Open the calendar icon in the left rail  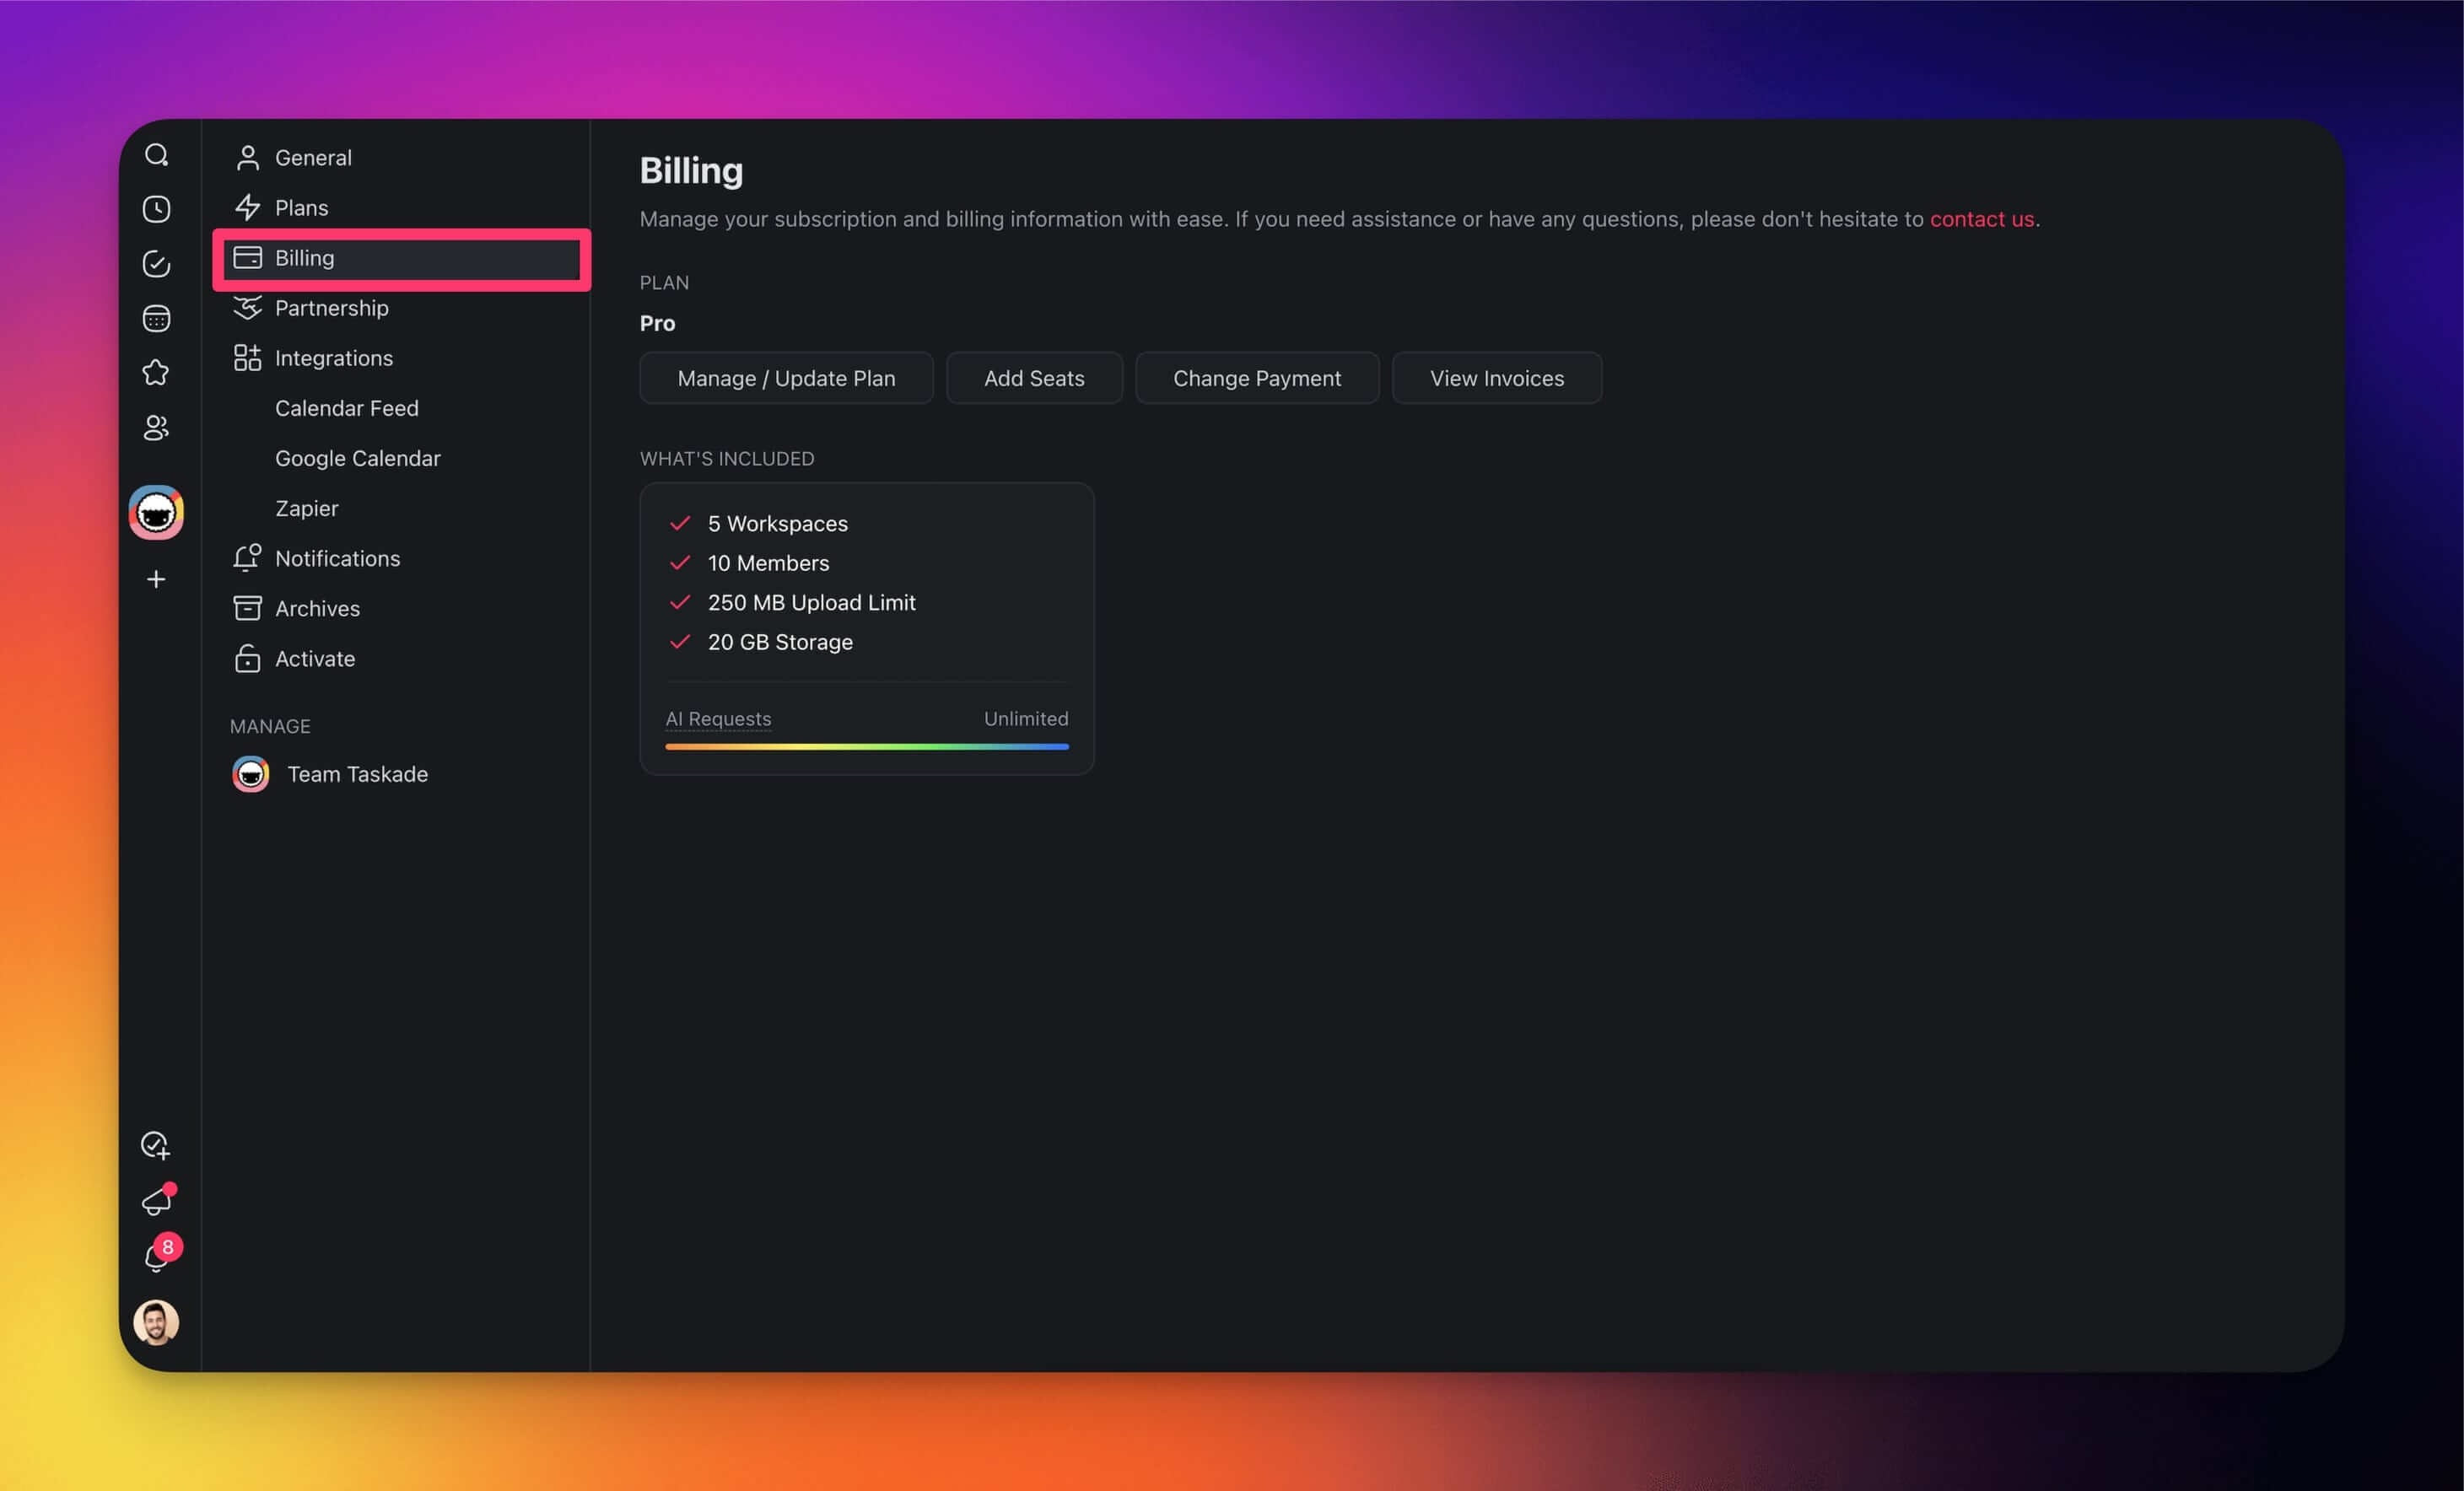156,319
